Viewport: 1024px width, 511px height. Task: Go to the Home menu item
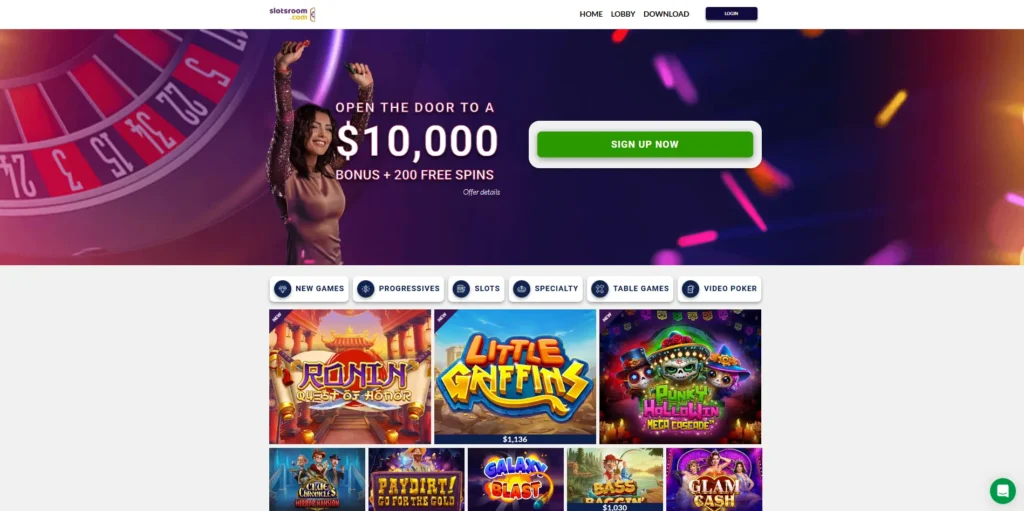pyautogui.click(x=591, y=14)
